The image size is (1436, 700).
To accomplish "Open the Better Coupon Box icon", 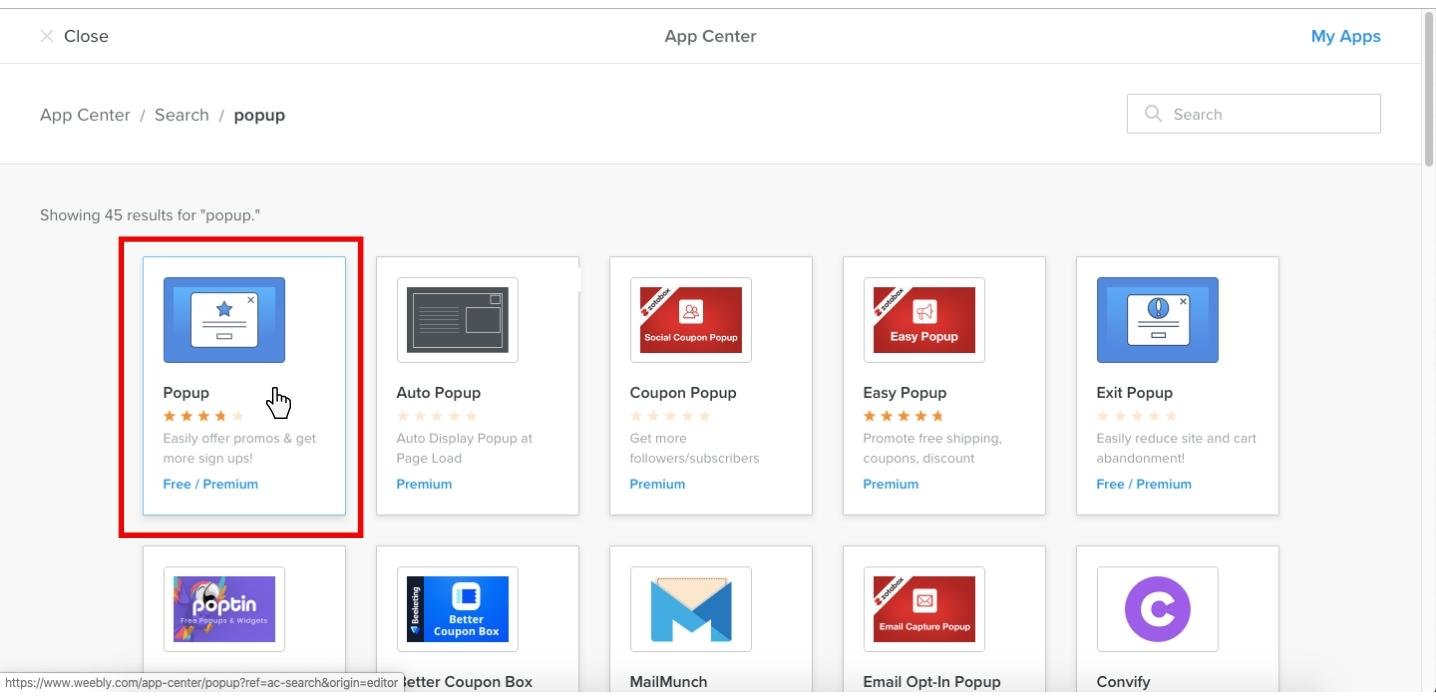I will (457, 609).
